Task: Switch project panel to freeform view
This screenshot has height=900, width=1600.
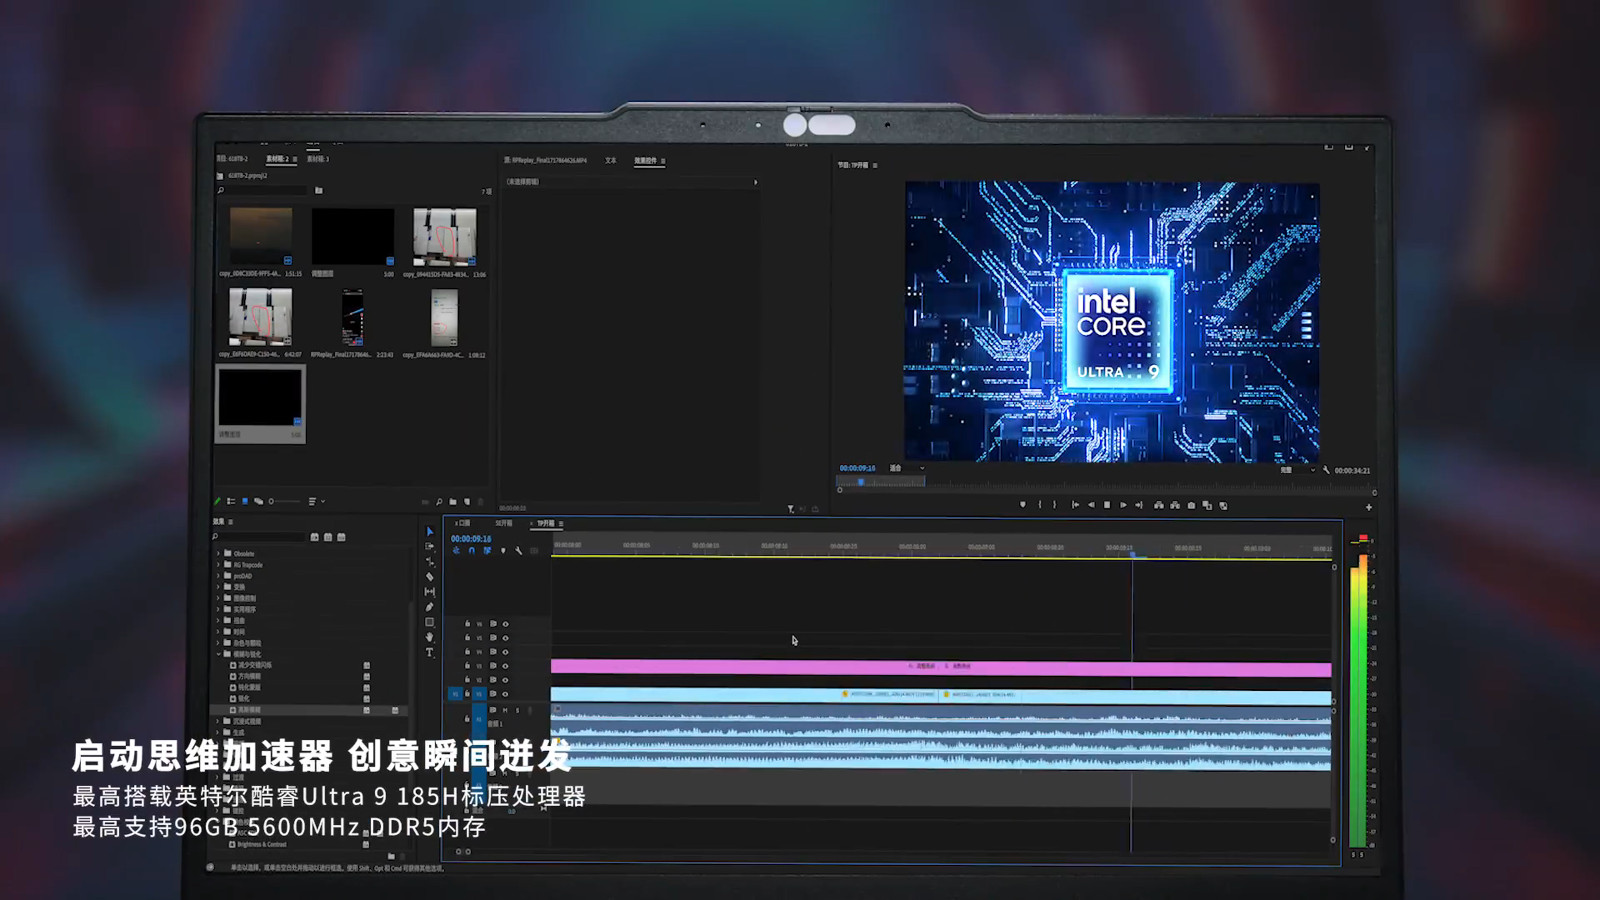Action: tap(259, 501)
